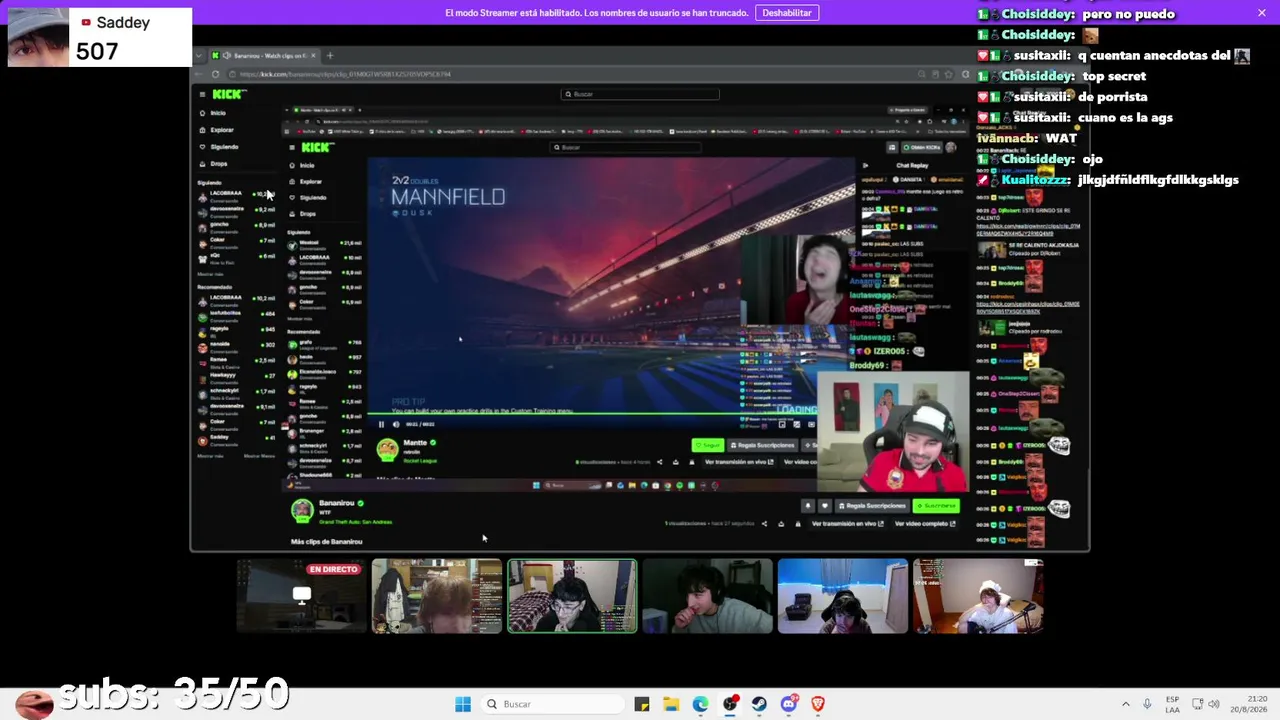Screen dimensions: 1280x720
Task: Select the EN DIRECTO stream thumbnail
Action: 301,596
